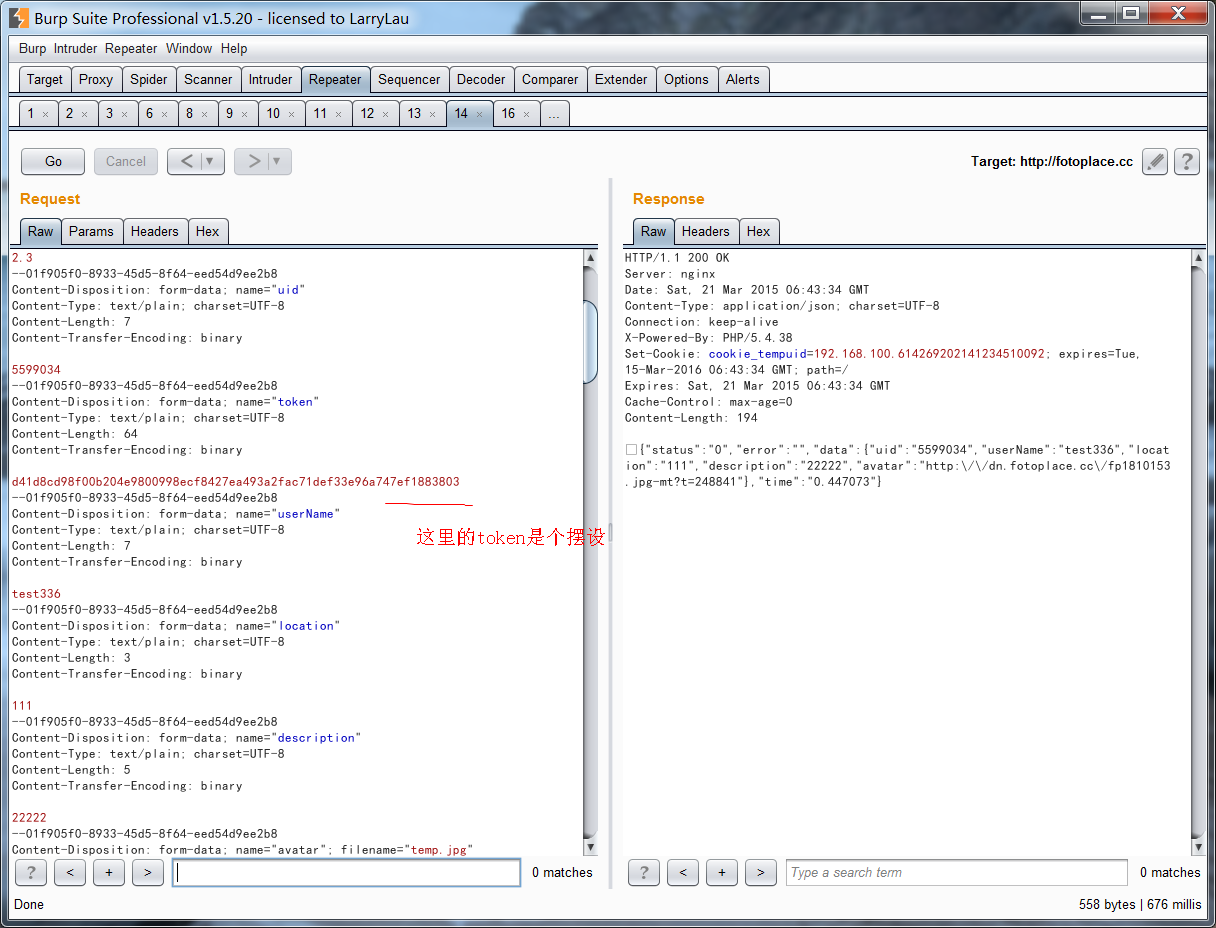Go to previous match in request search
This screenshot has width=1216, height=928.
tap(70, 873)
